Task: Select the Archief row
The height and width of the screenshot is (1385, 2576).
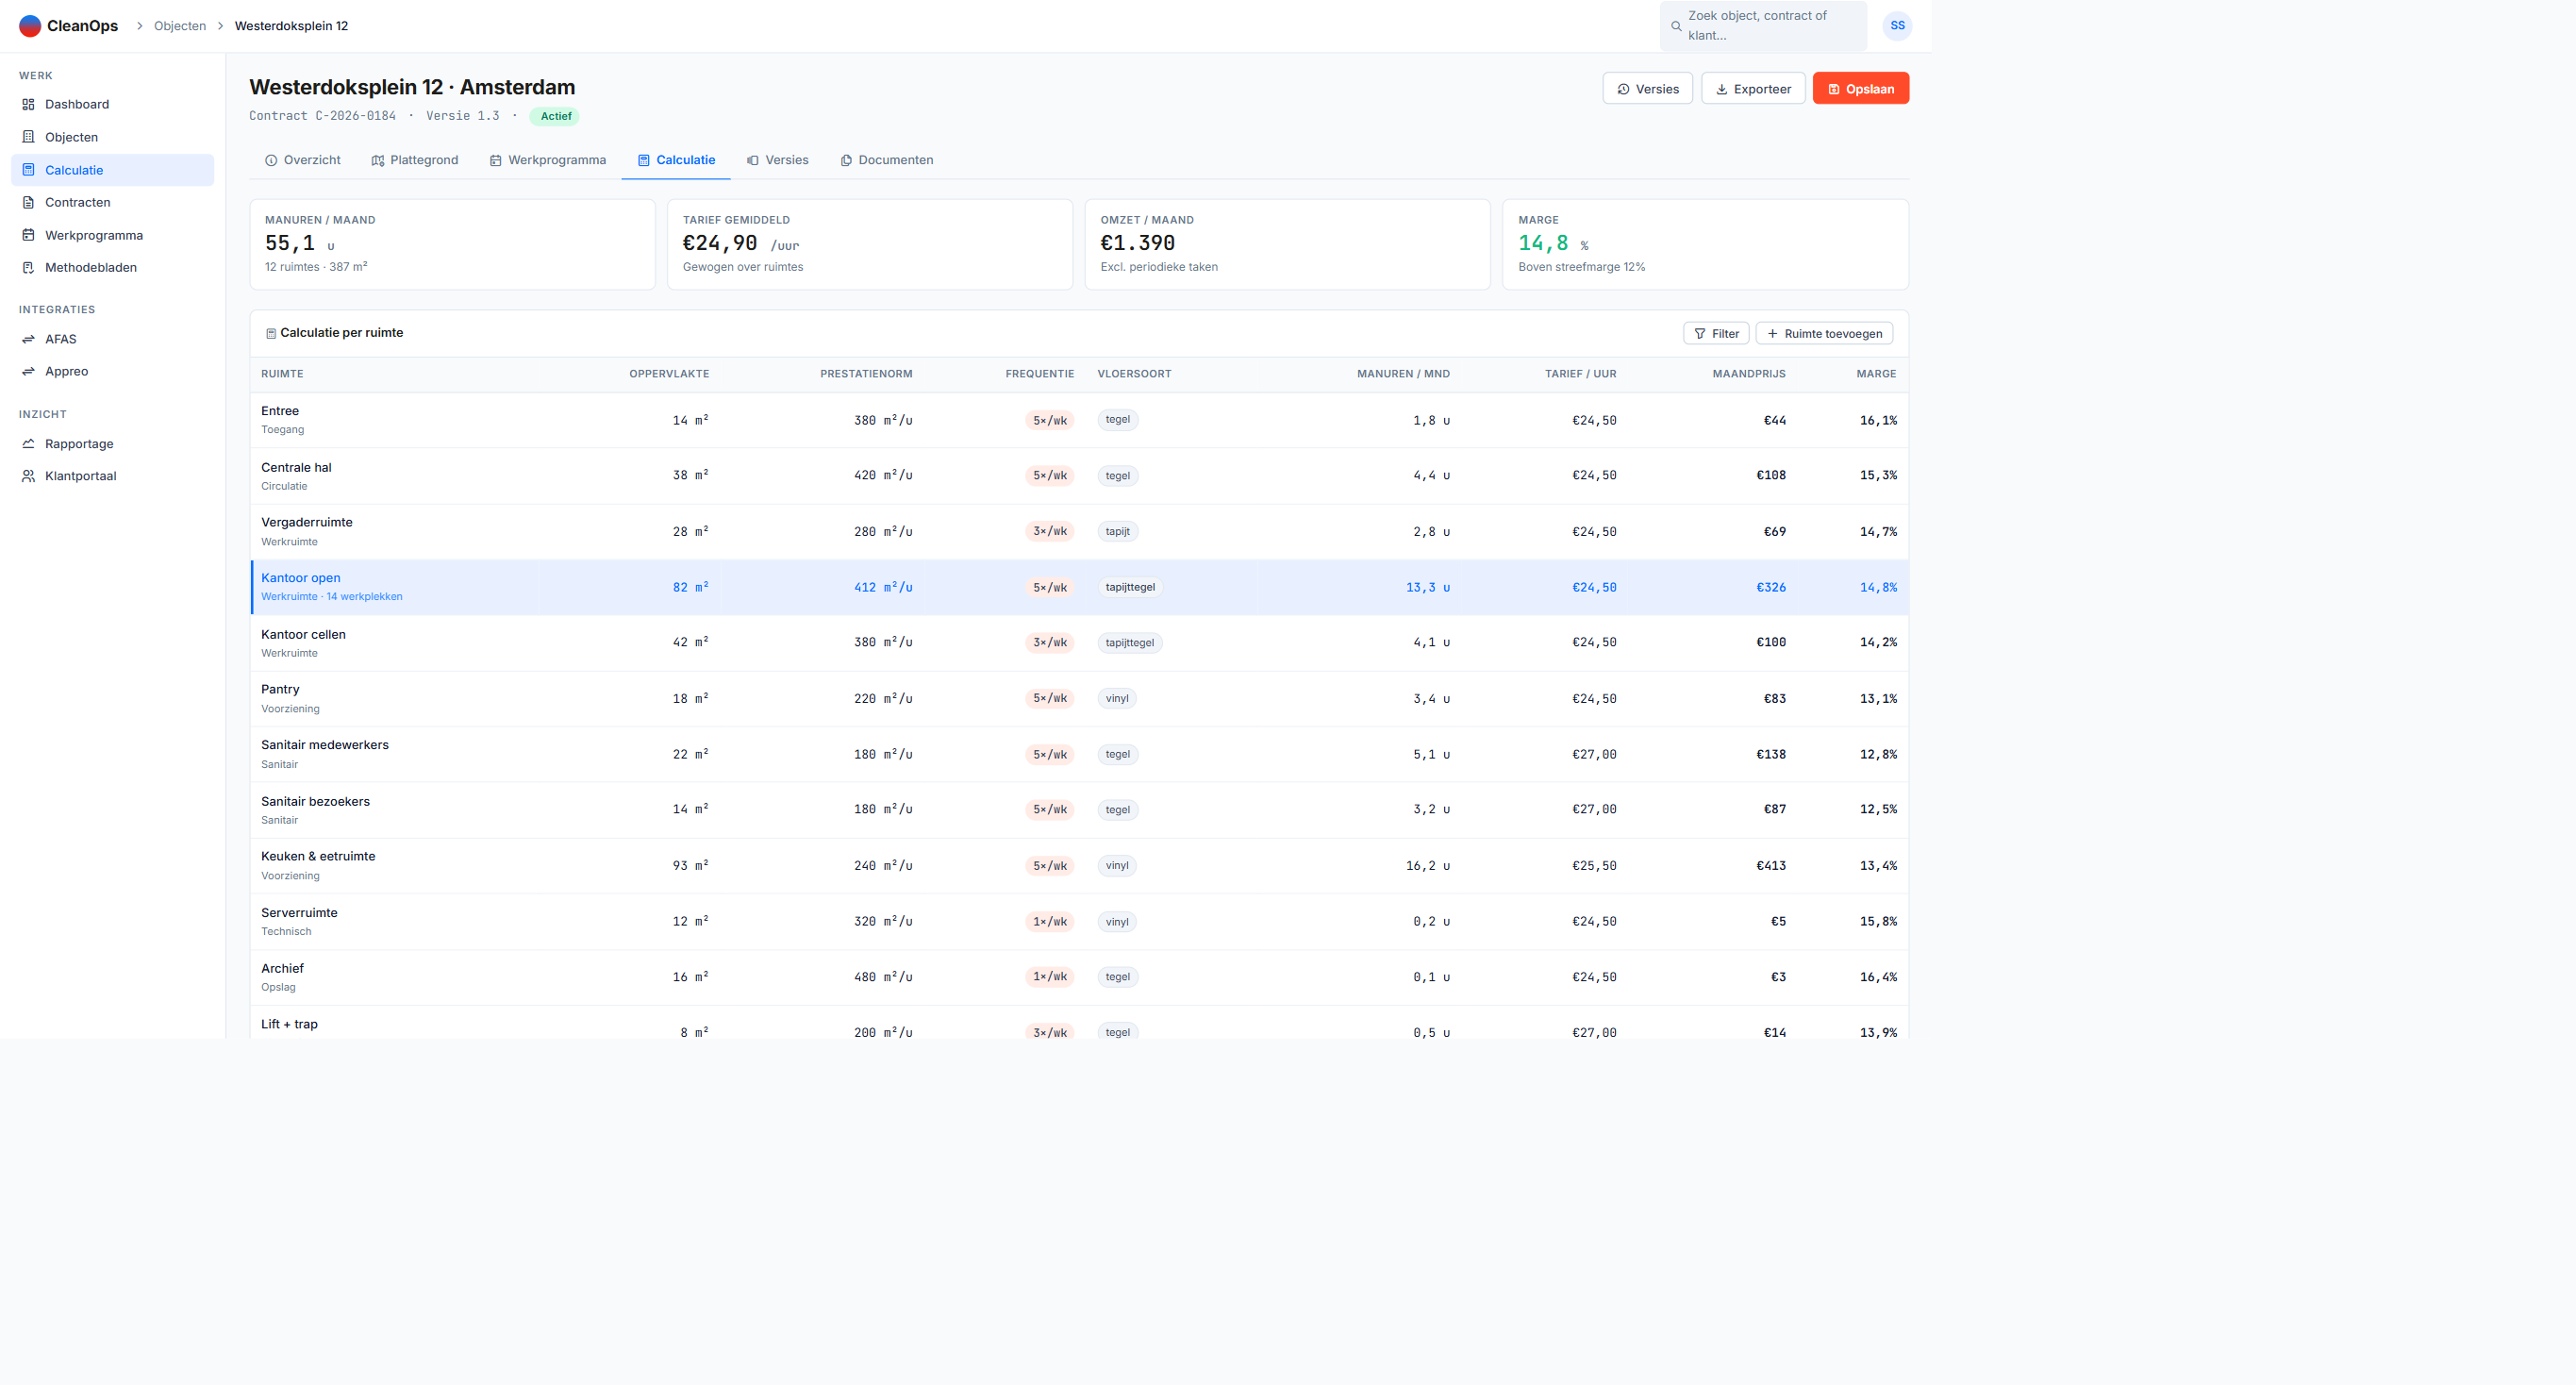Action: pos(1079,977)
